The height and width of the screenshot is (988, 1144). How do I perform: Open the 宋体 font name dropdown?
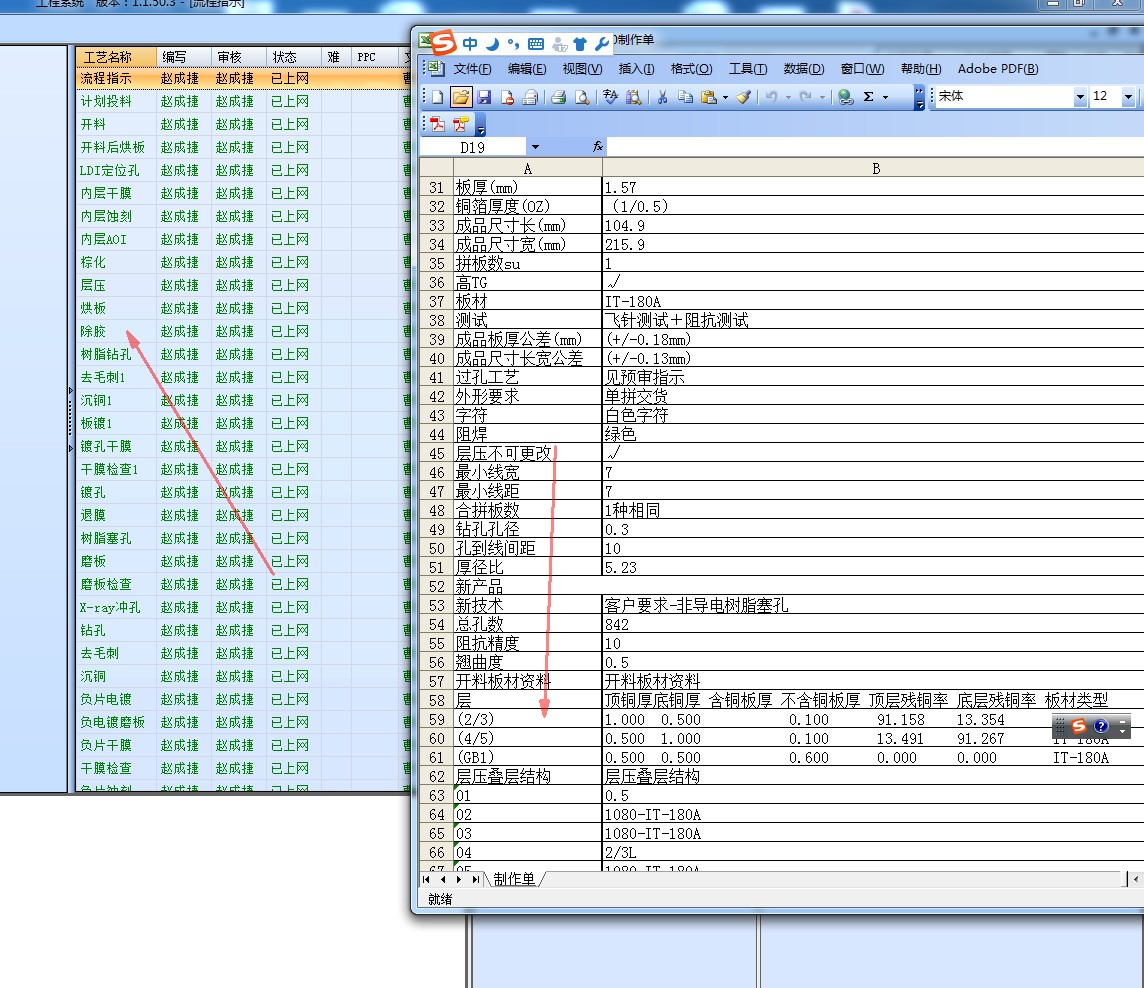tap(1080, 96)
